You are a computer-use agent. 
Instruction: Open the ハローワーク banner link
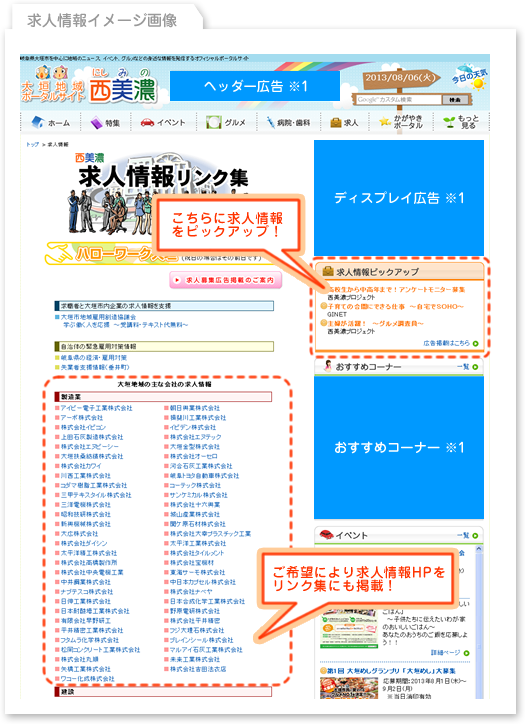tap(111, 253)
